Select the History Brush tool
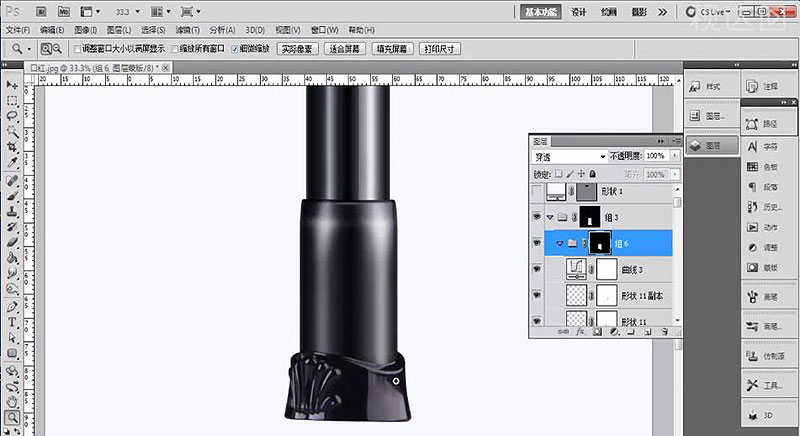800x436 pixels. click(12, 227)
